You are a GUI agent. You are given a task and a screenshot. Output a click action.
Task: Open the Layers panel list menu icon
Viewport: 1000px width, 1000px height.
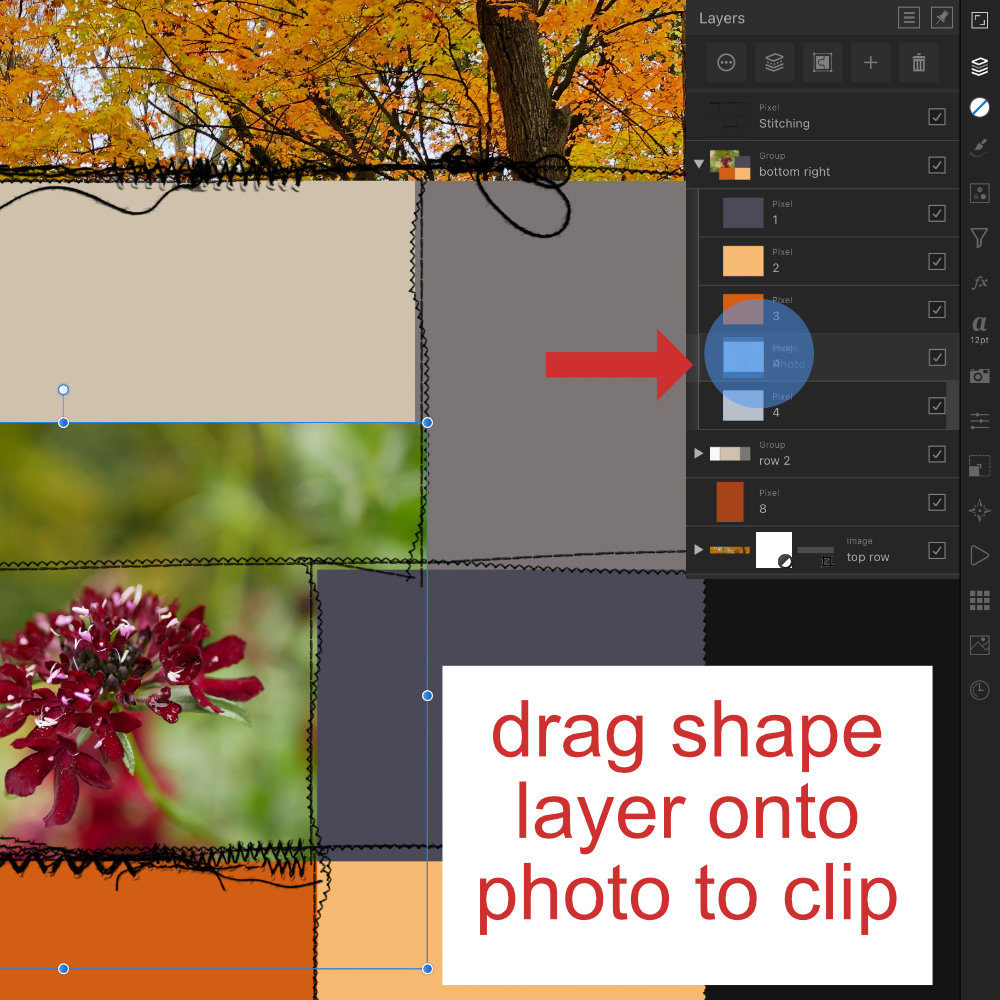coord(909,18)
